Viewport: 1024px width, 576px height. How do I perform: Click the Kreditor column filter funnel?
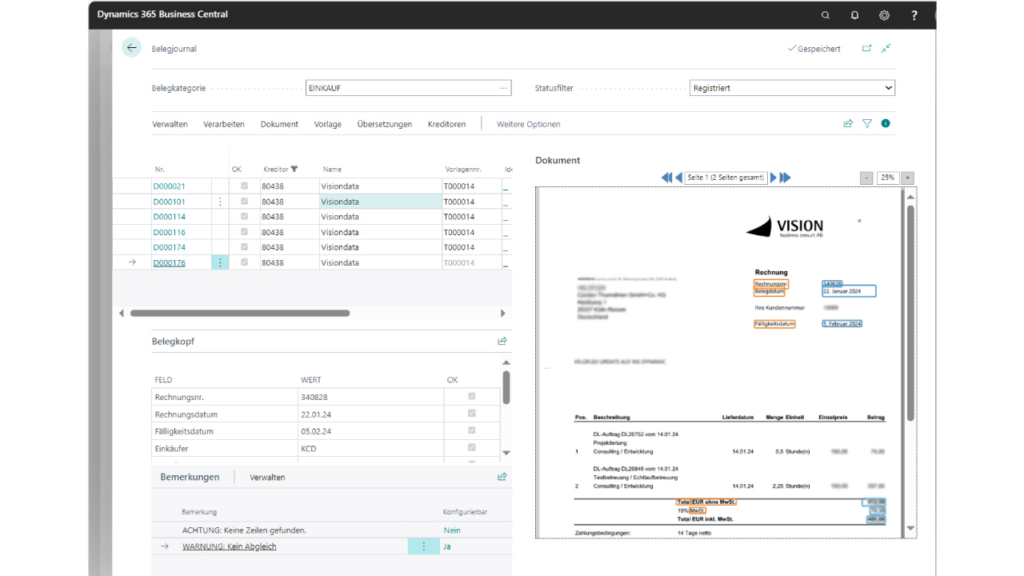(295, 169)
